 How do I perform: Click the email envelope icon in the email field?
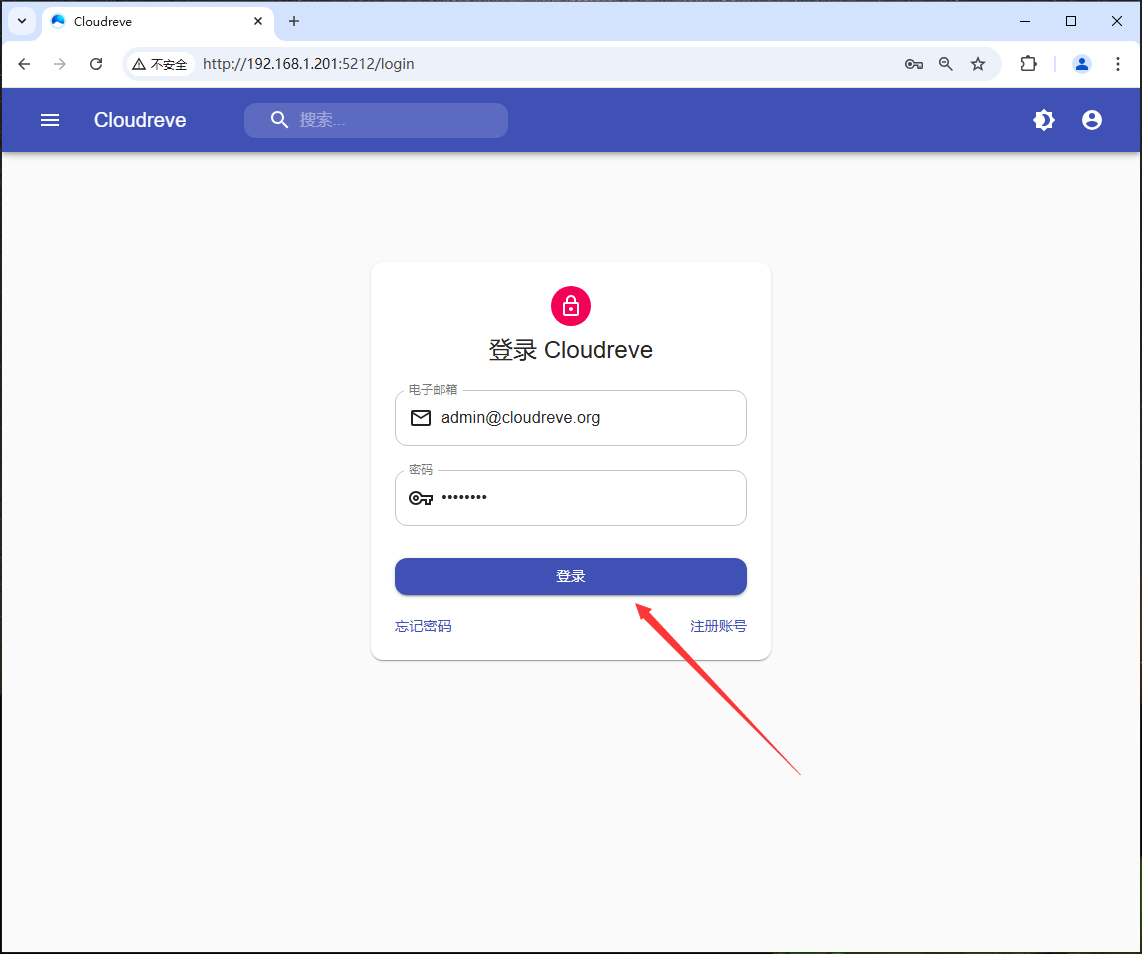(x=421, y=418)
